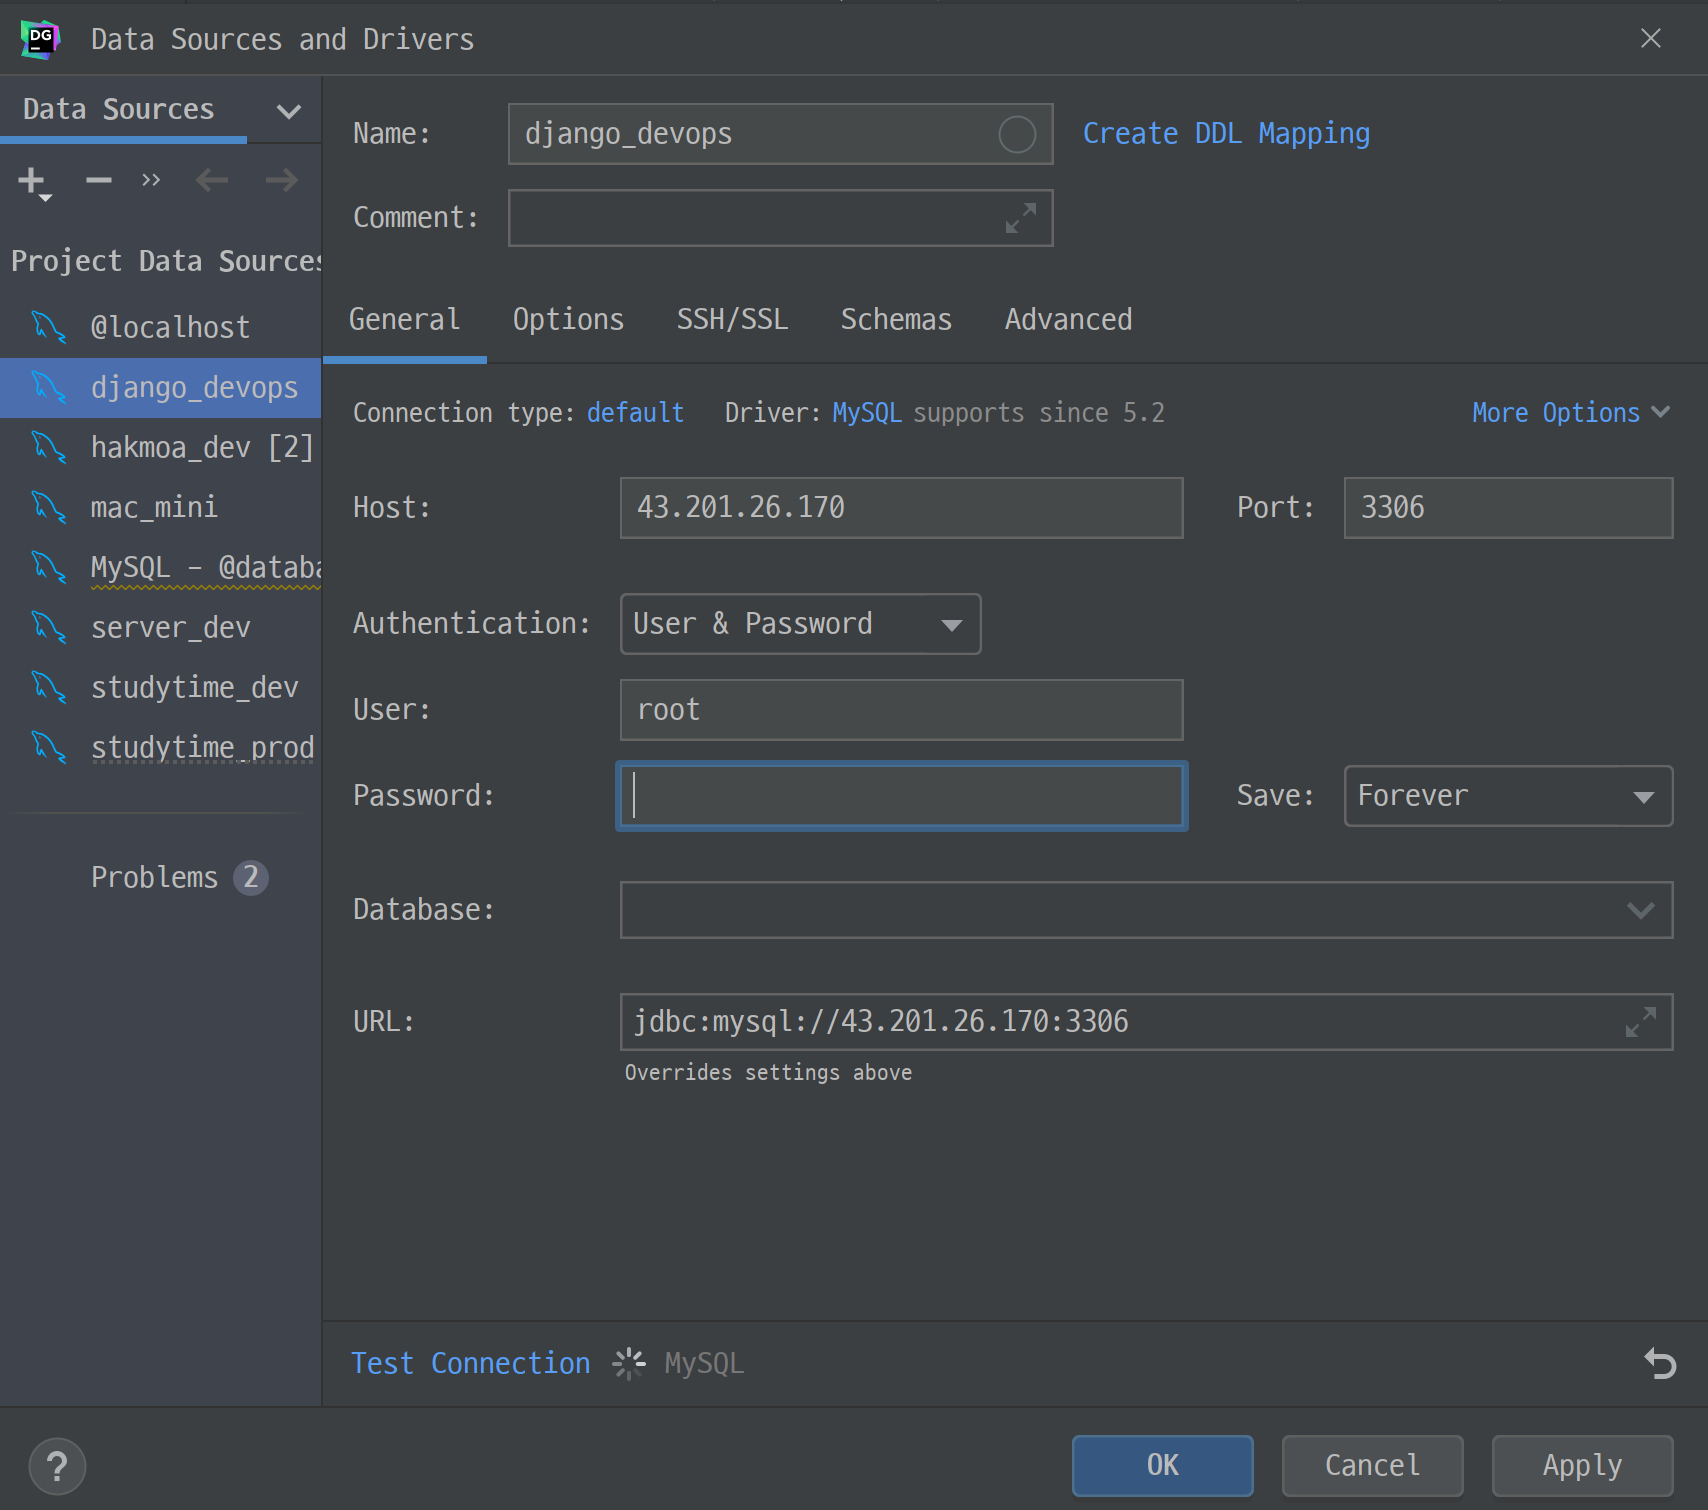Click the Problems count badge 2
This screenshot has width=1708, height=1510.
click(x=251, y=878)
